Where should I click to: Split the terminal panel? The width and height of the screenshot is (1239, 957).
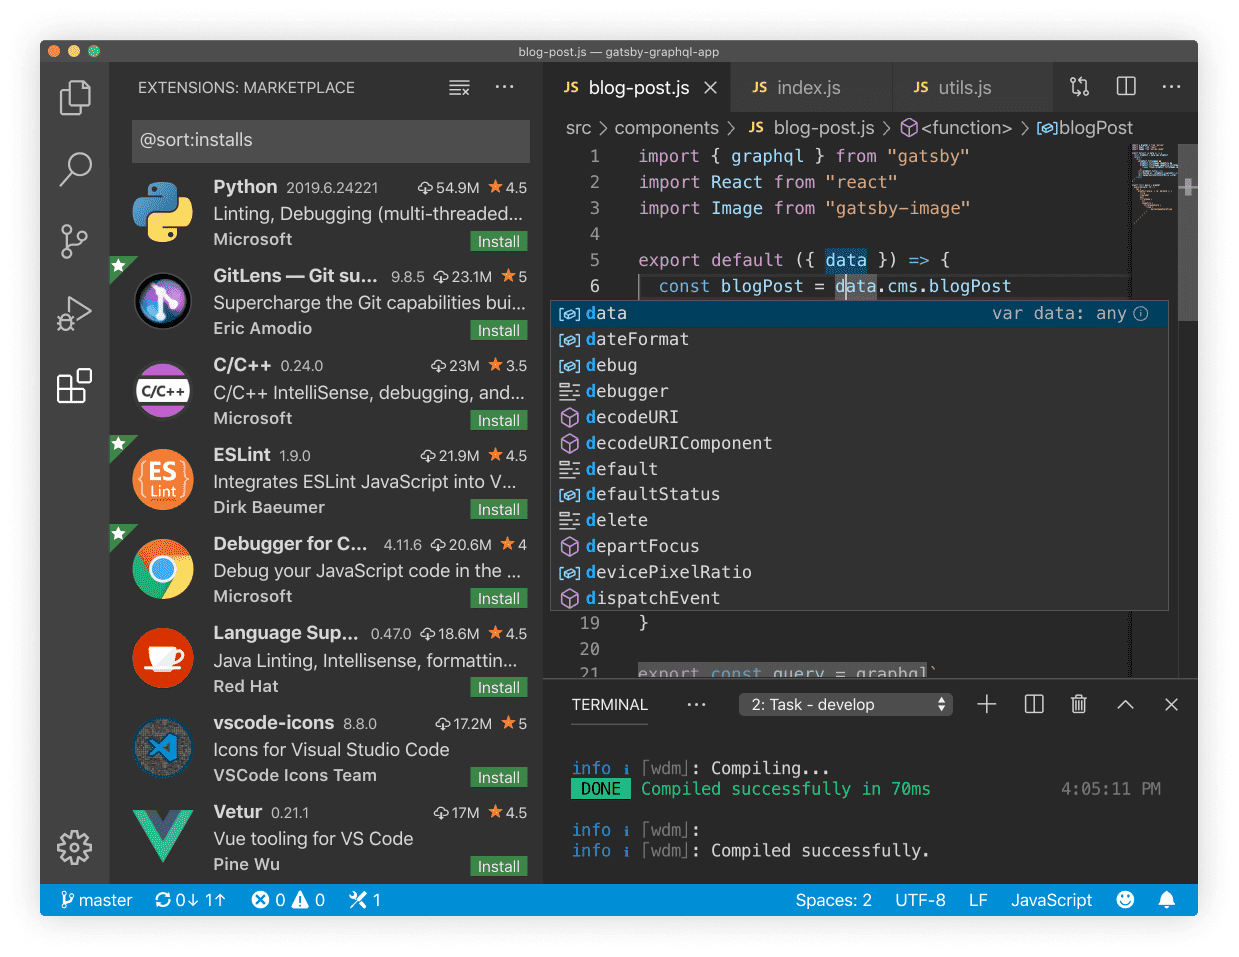(1034, 704)
